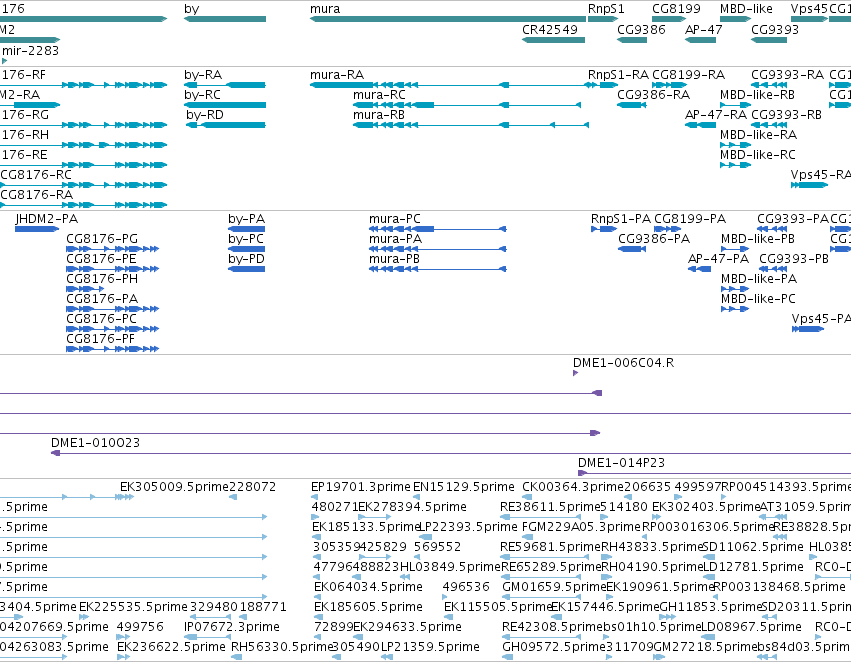Image resolution: width=851 pixels, height=662 pixels.
Task: Click the by-PA protein label
Action: (246, 219)
